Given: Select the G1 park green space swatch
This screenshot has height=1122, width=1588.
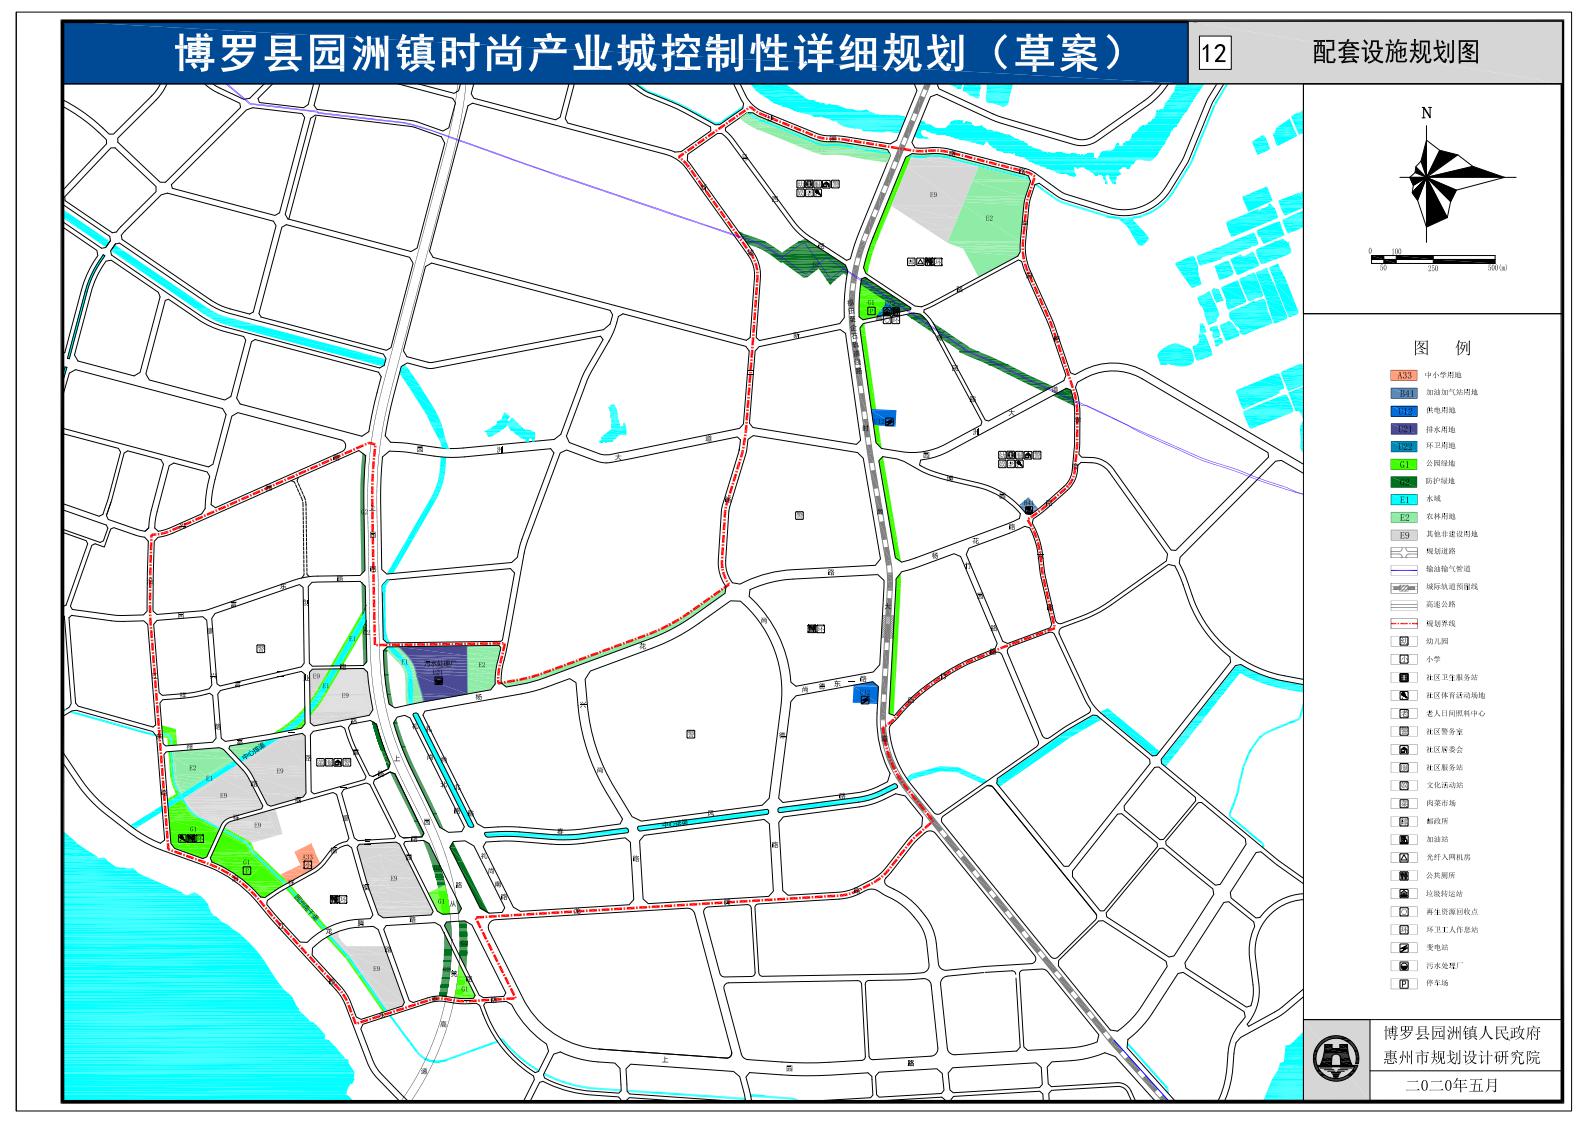Looking at the screenshot, I should (x=1404, y=464).
